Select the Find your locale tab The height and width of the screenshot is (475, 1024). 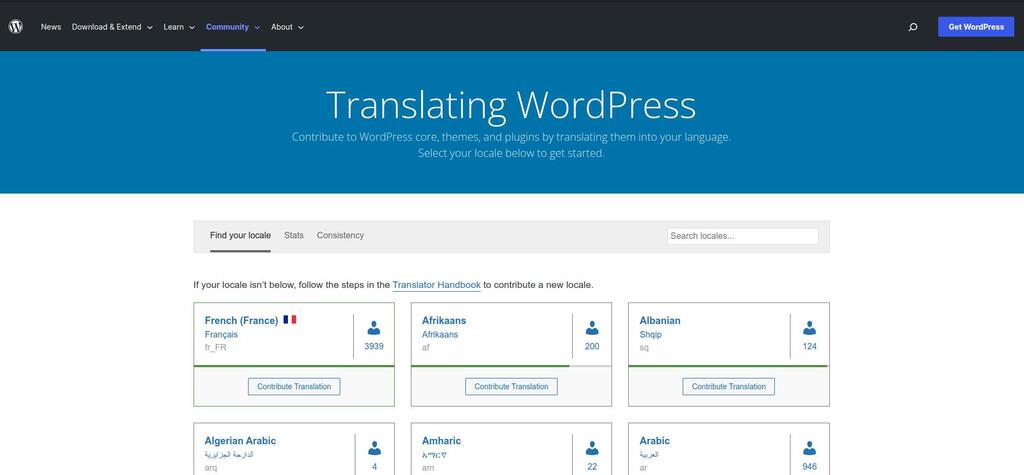[240, 235]
